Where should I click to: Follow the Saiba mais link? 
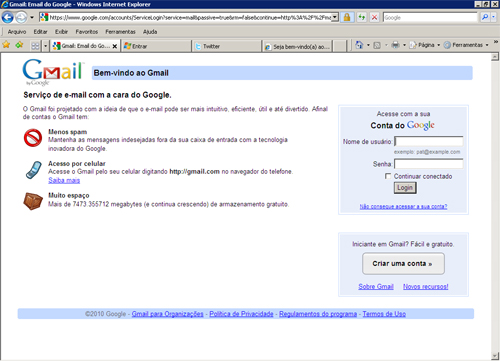click(x=64, y=180)
